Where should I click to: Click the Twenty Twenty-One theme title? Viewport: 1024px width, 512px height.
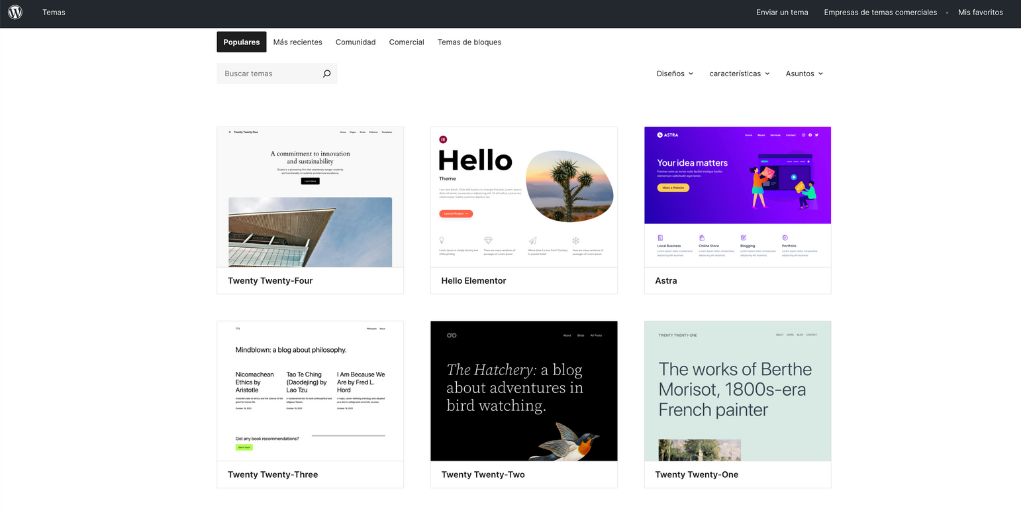[696, 475]
